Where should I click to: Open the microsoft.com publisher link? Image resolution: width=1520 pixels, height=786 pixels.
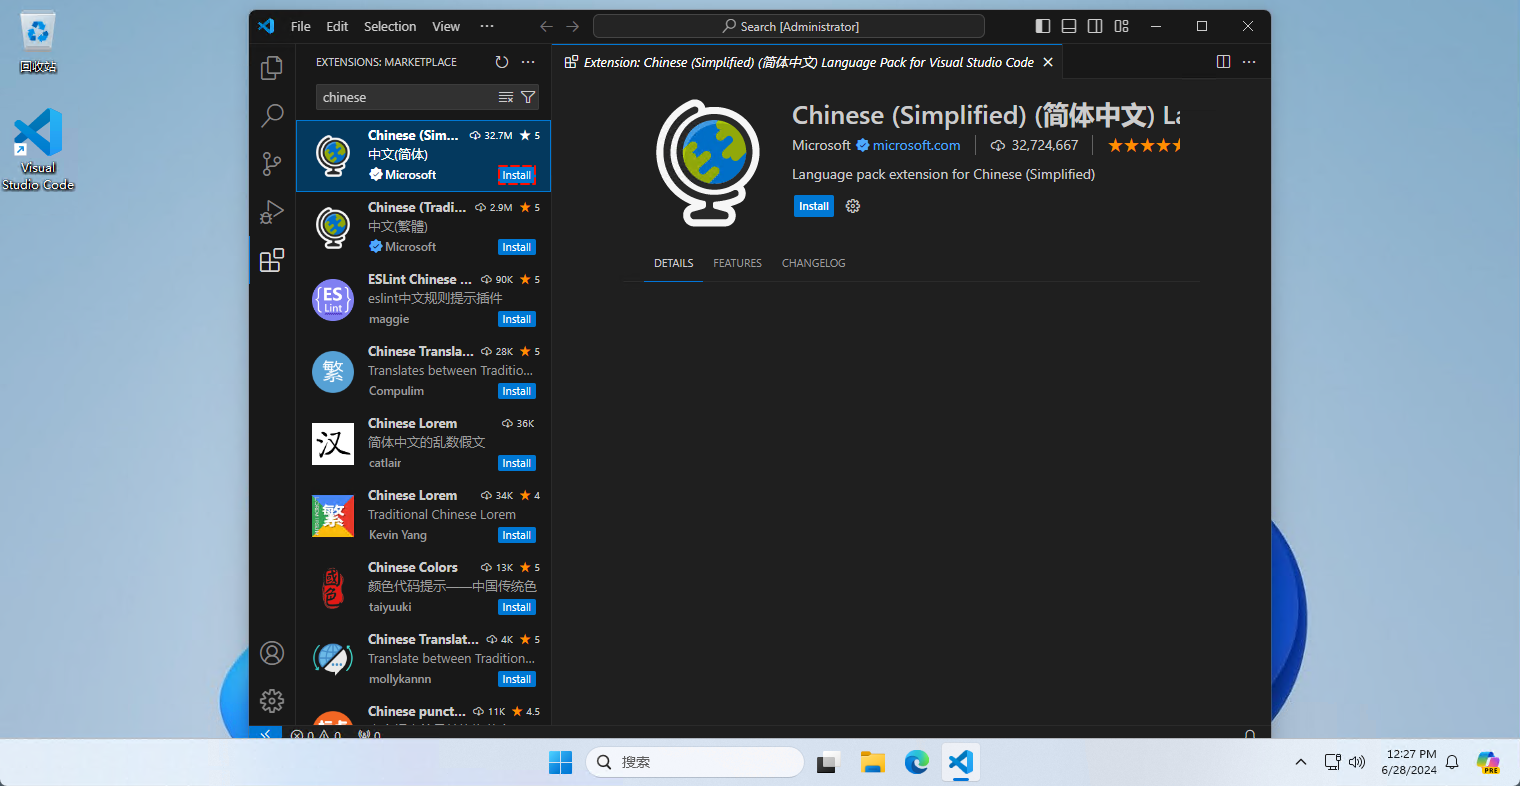916,145
